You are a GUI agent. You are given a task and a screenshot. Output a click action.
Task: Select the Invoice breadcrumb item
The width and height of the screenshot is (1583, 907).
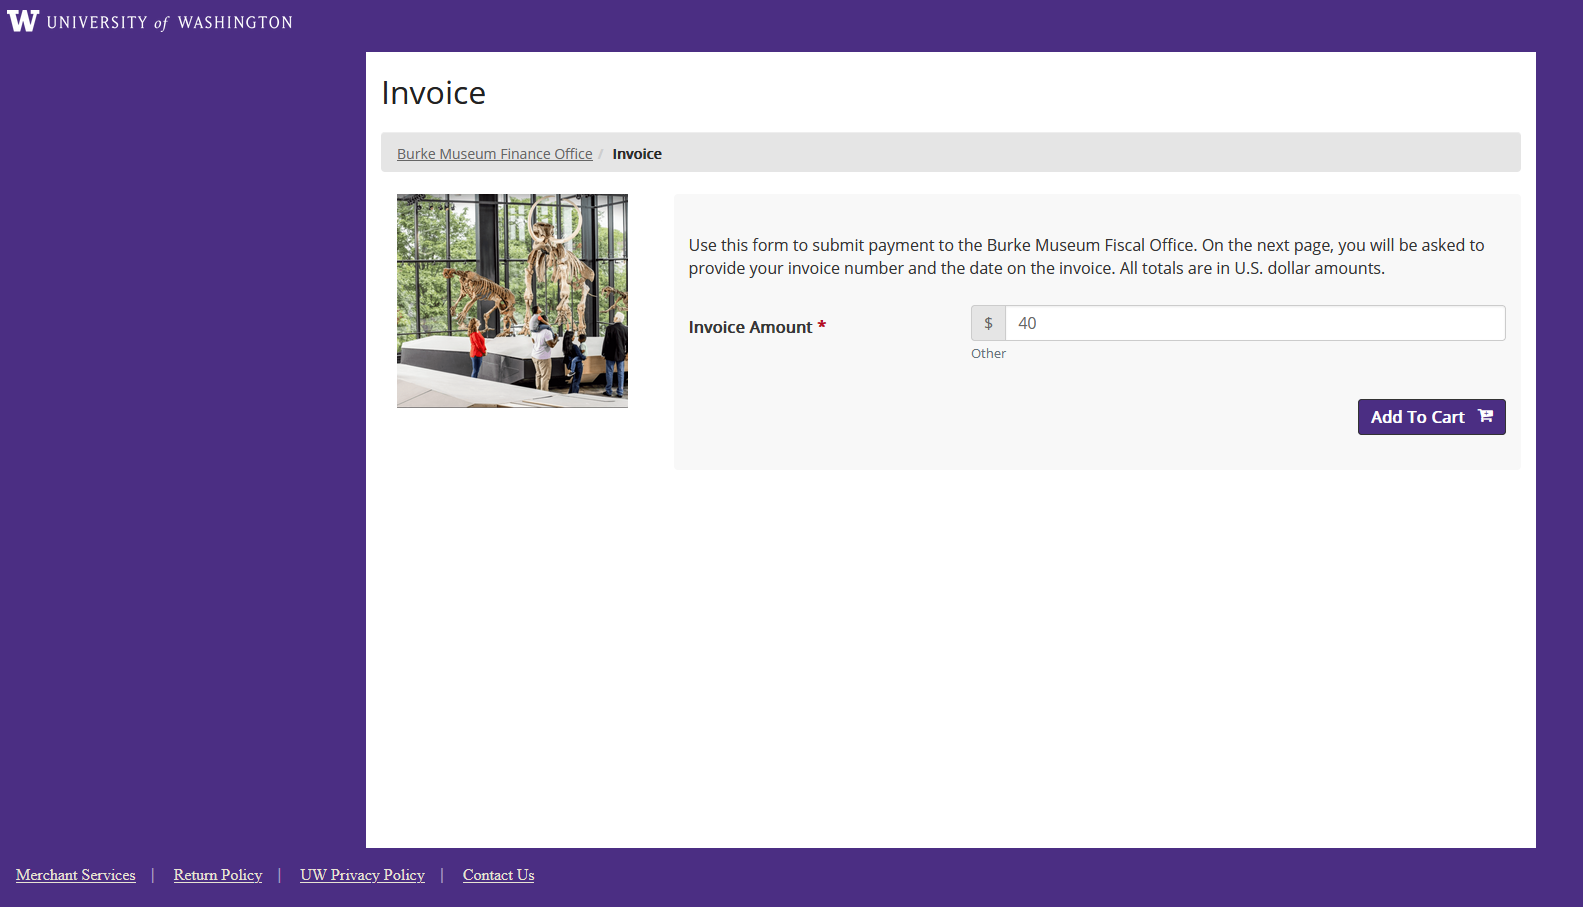tap(637, 154)
